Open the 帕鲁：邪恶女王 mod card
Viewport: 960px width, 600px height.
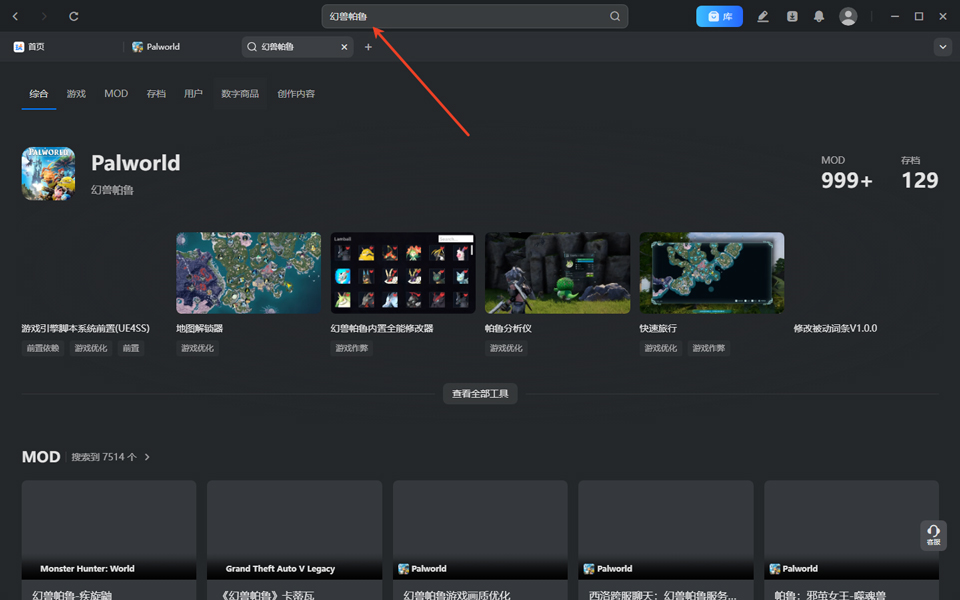(851, 540)
